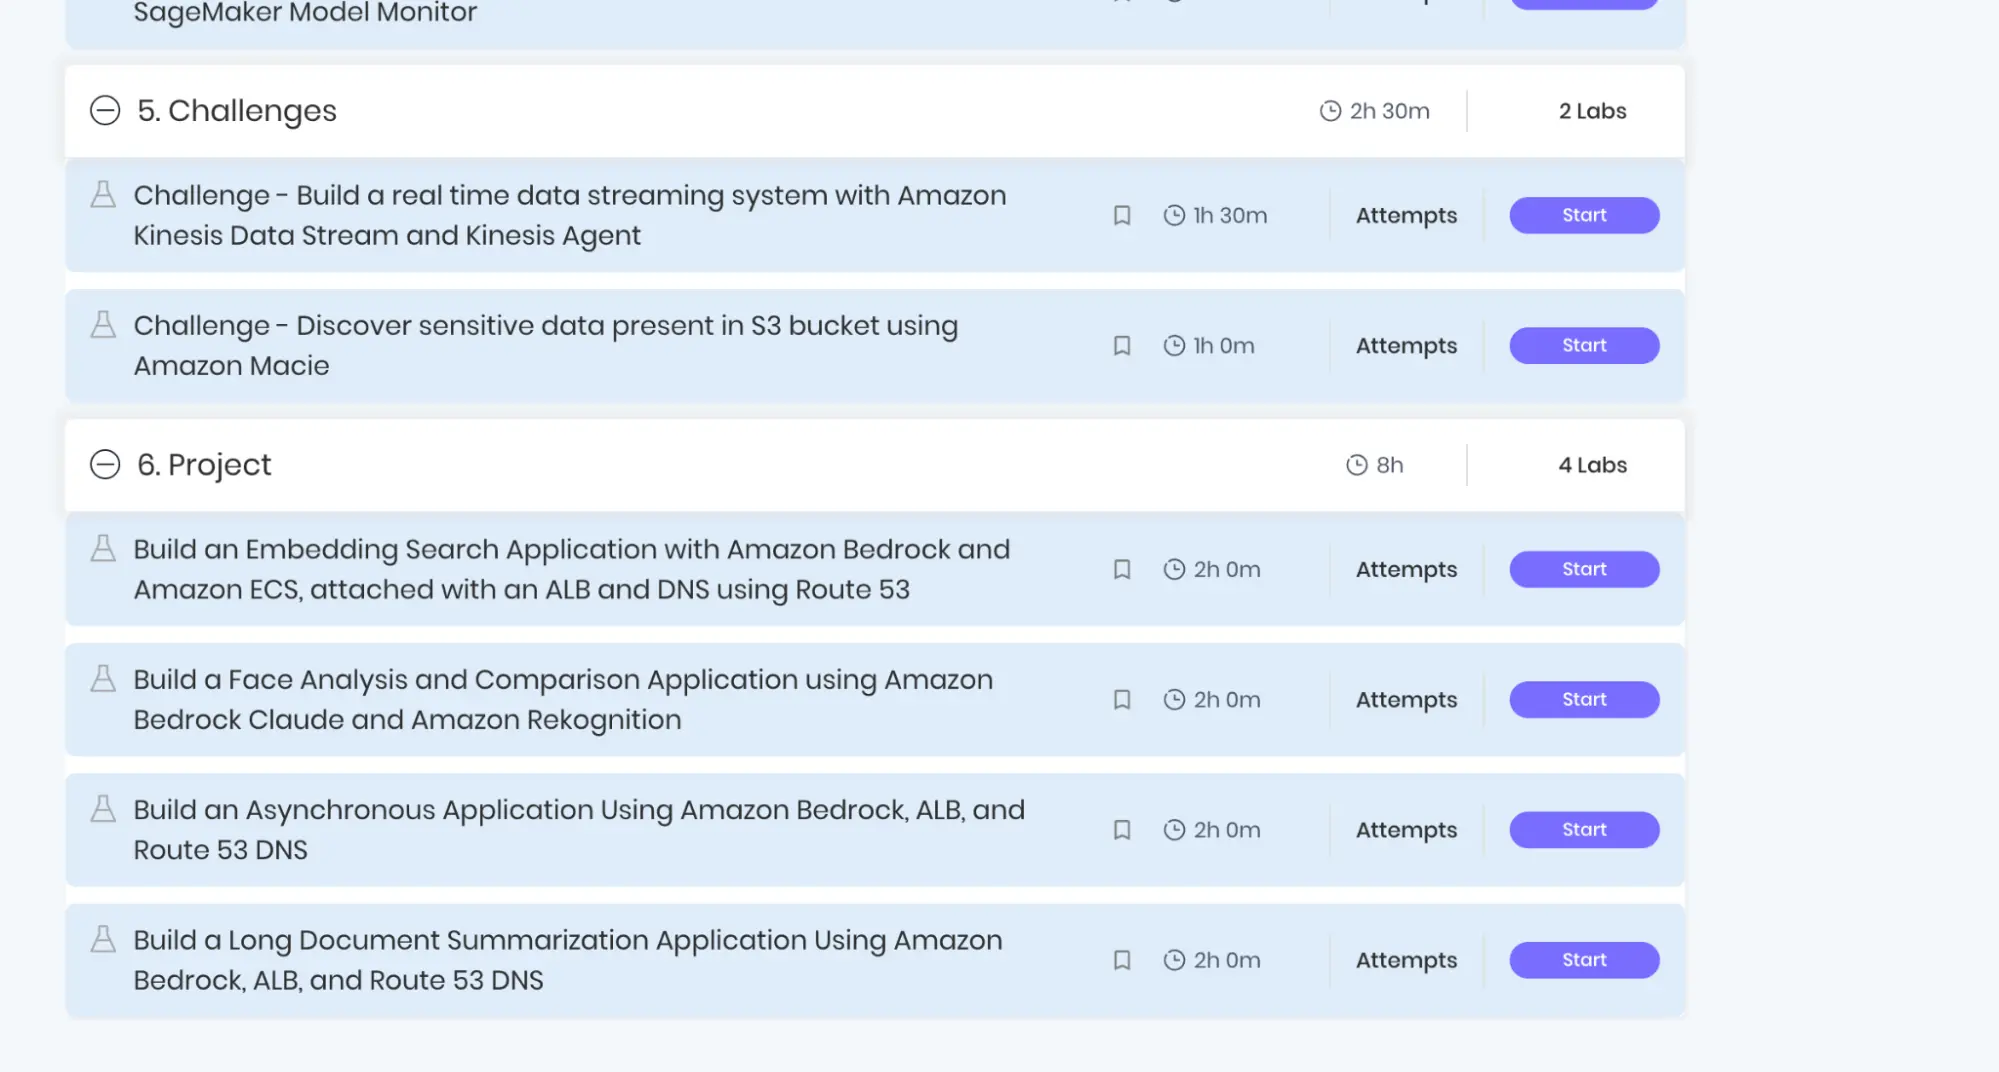1999x1072 pixels.
Task: Bookmark the Amazon Macie challenge lab
Action: coord(1122,345)
